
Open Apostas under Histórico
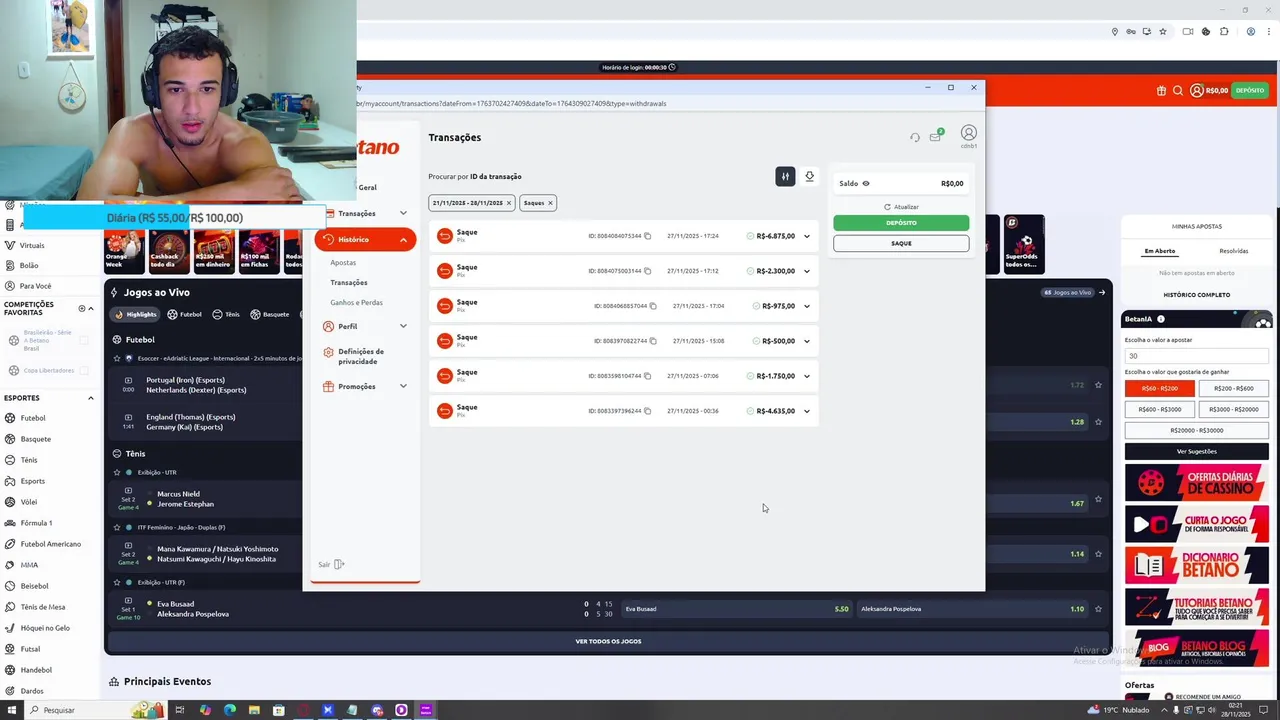343,263
